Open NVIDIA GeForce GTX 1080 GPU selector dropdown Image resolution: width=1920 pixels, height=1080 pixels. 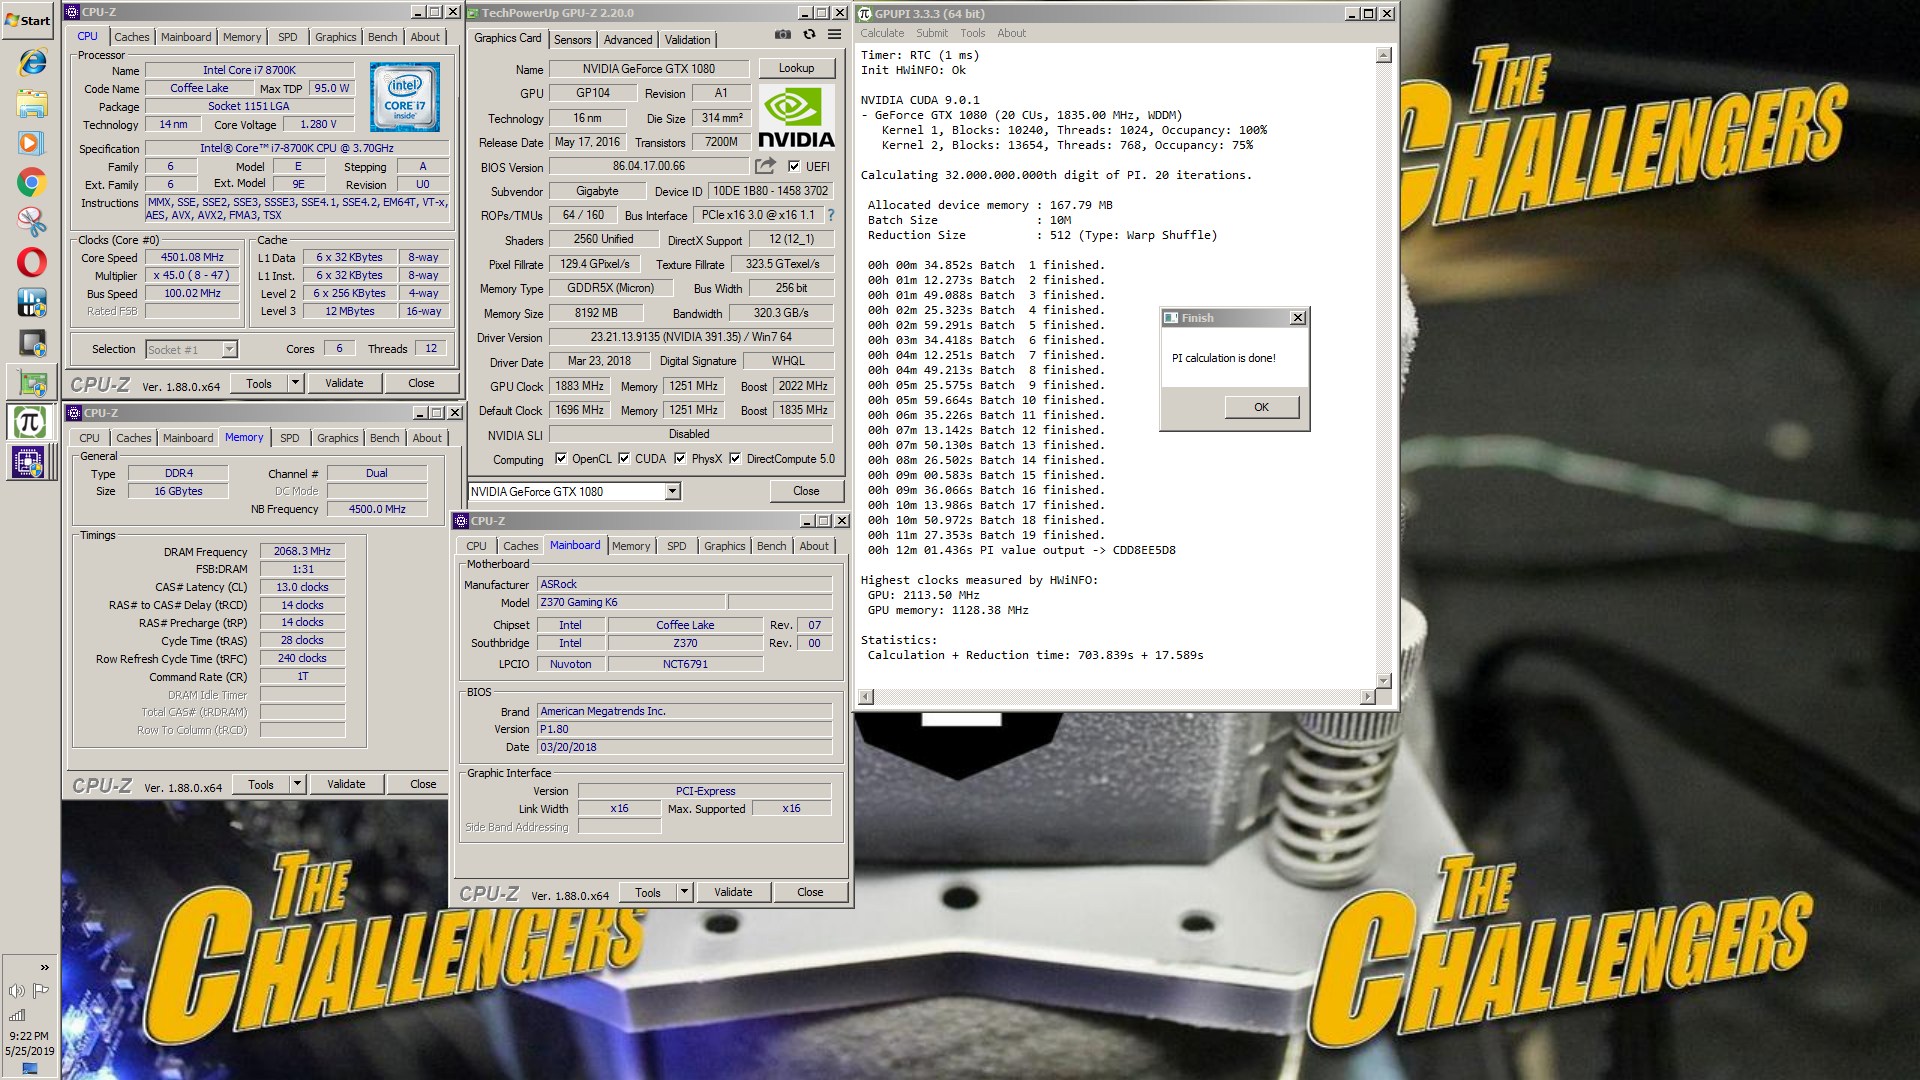click(672, 491)
